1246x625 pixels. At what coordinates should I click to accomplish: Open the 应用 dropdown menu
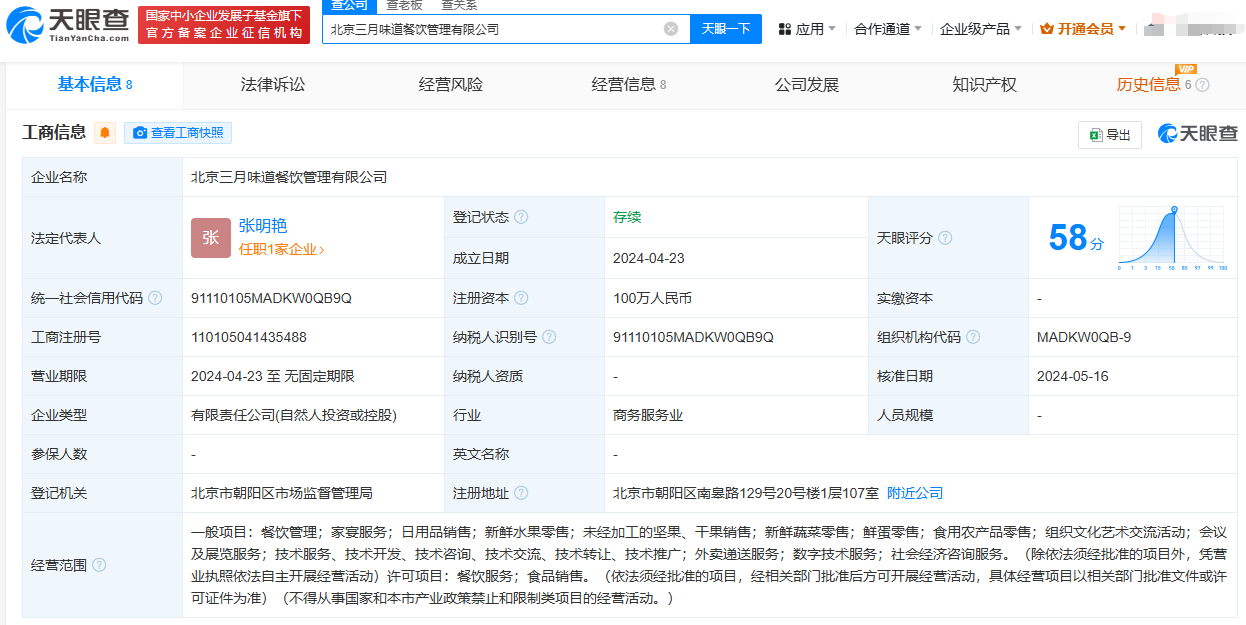coord(808,29)
